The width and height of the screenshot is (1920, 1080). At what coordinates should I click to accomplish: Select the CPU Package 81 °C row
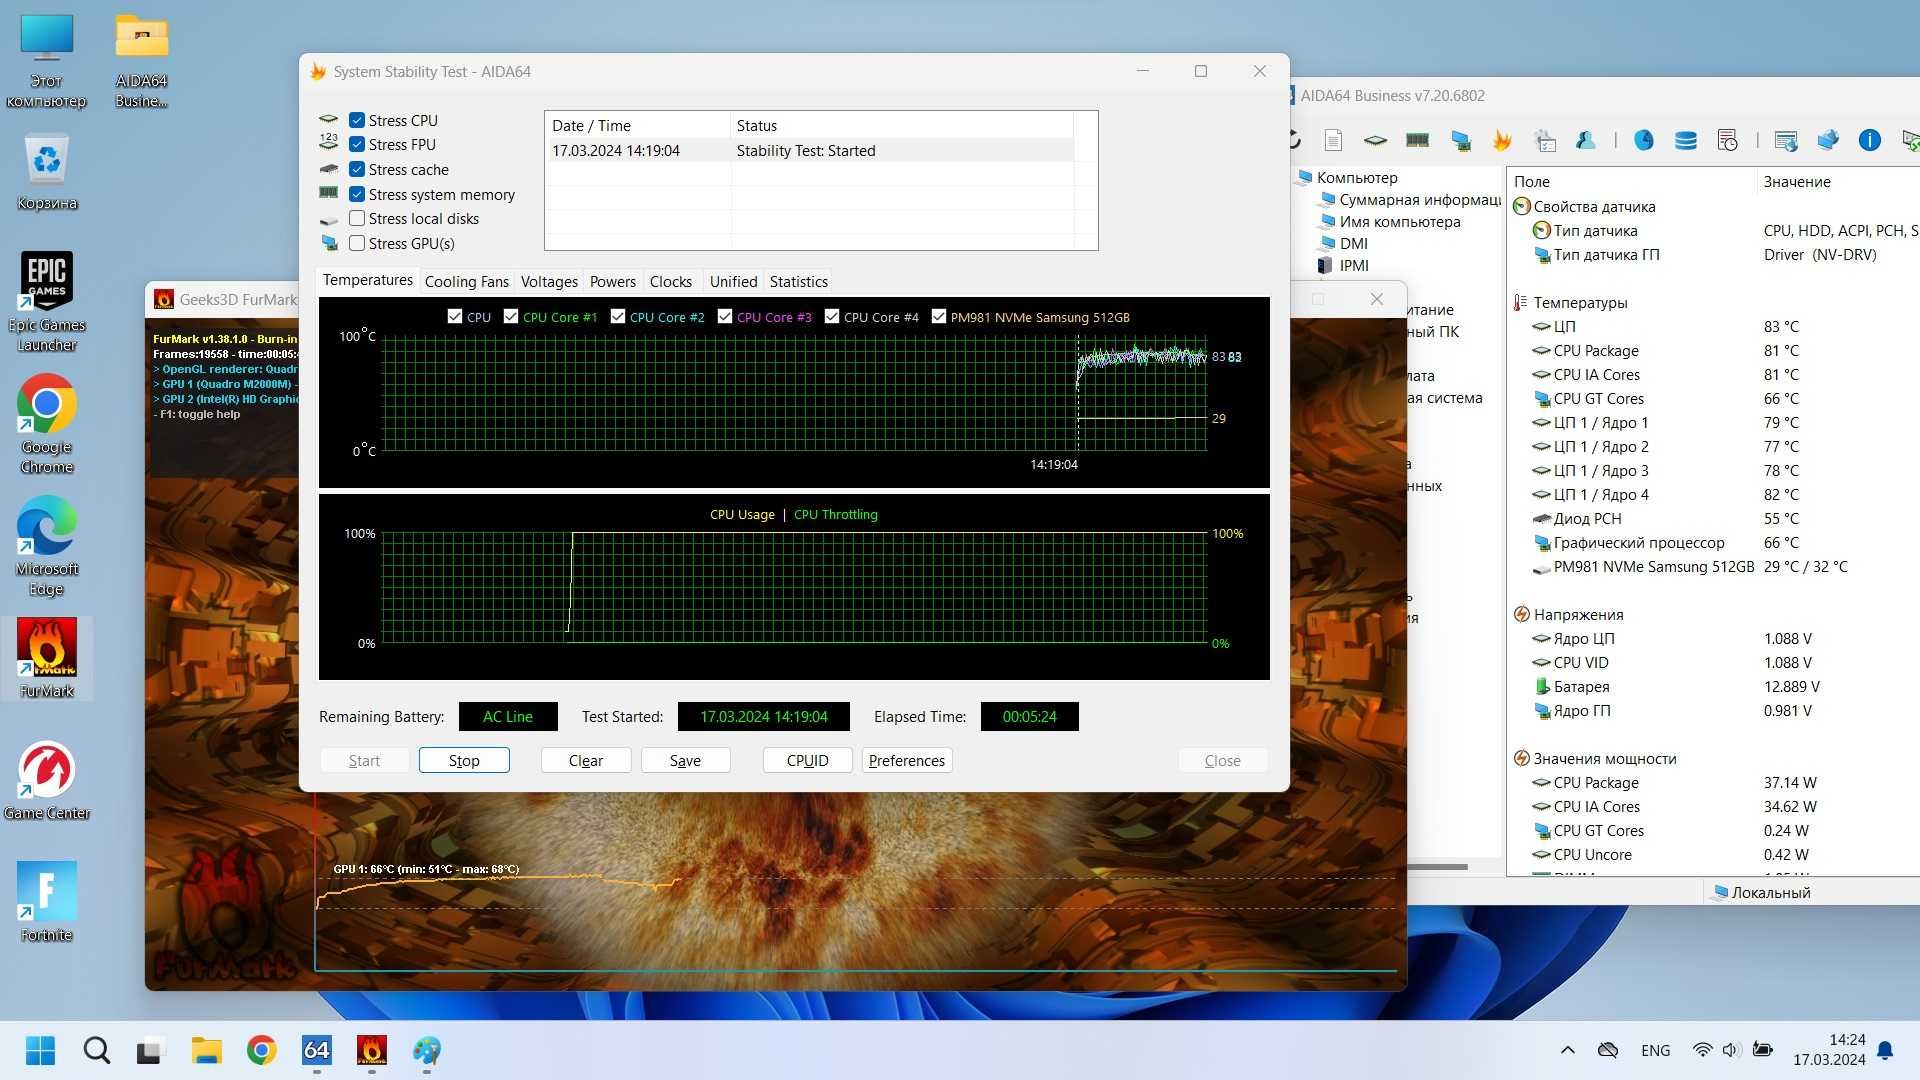1714,350
